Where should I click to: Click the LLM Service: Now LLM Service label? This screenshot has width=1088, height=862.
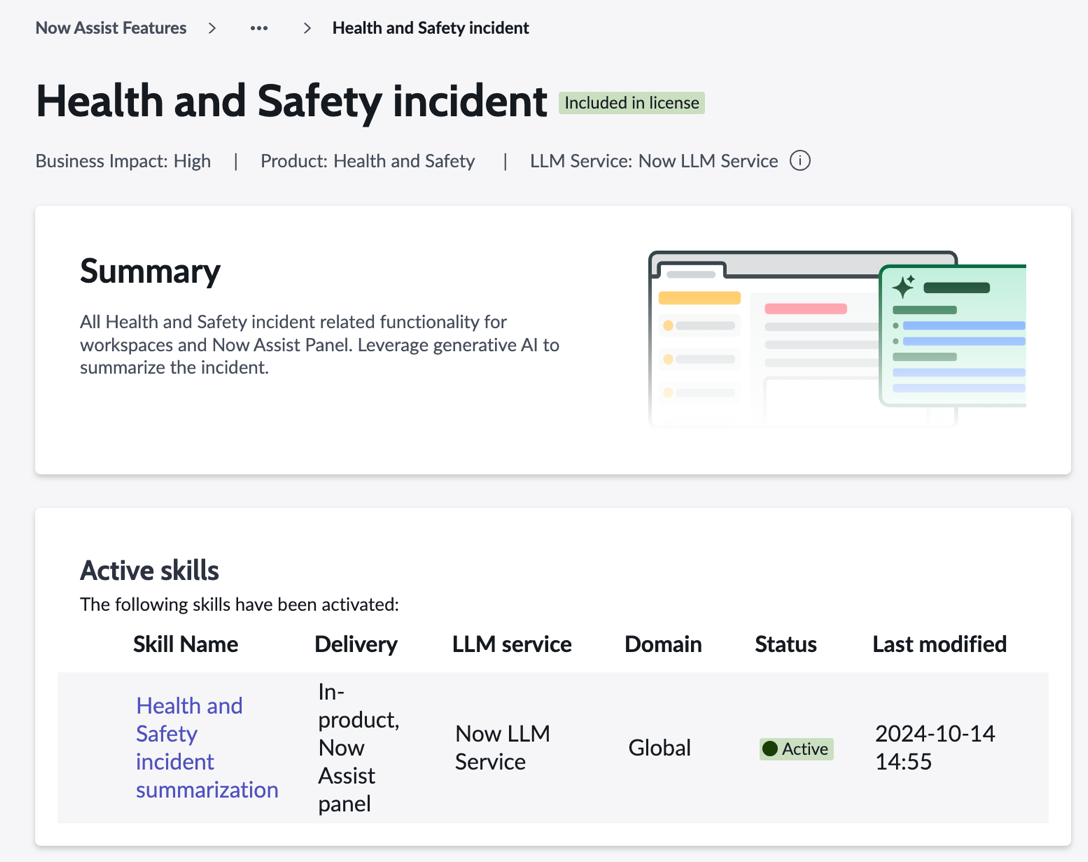pos(654,161)
